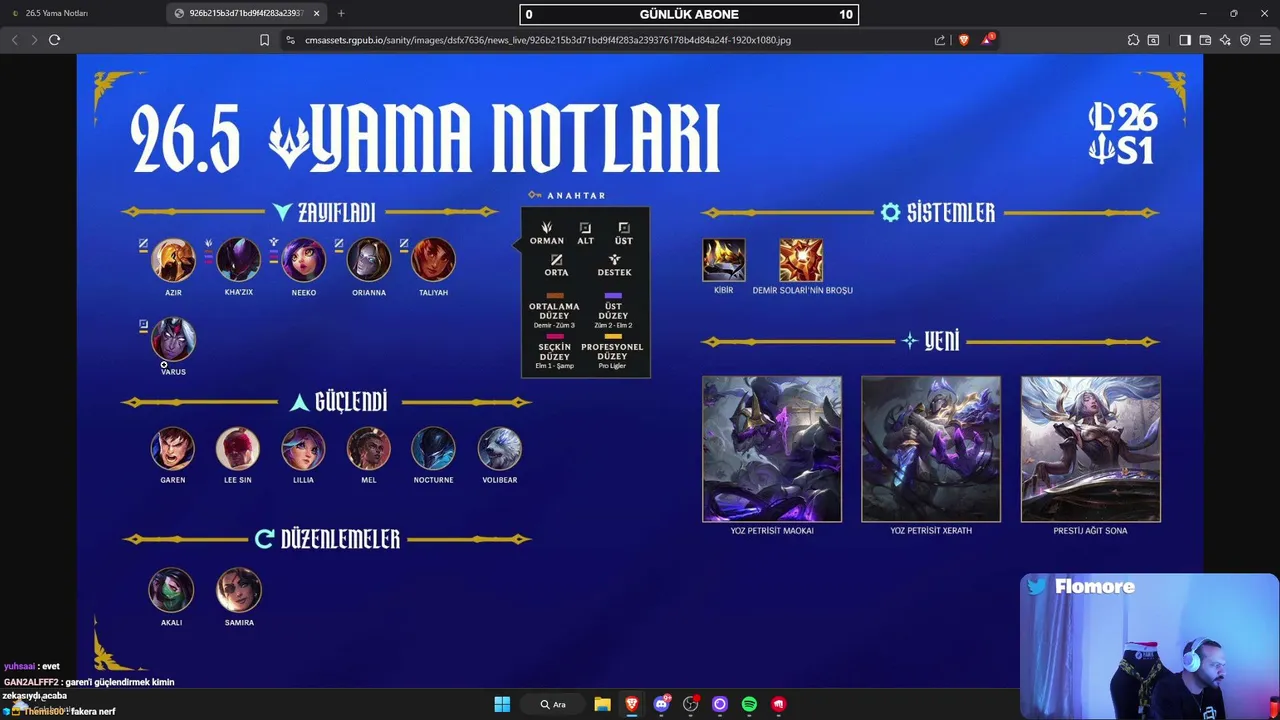Open Brave Rewards triangle icon
Screen dimensions: 1280x720
[x=987, y=40]
